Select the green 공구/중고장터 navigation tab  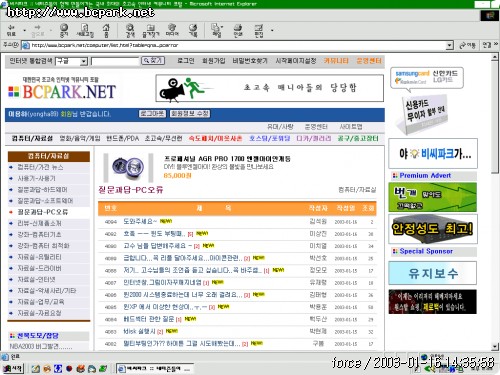point(358,138)
